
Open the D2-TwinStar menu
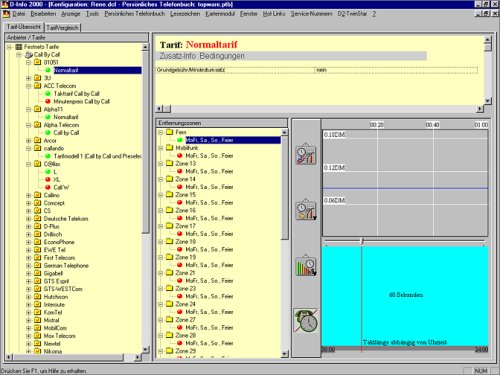[352, 14]
